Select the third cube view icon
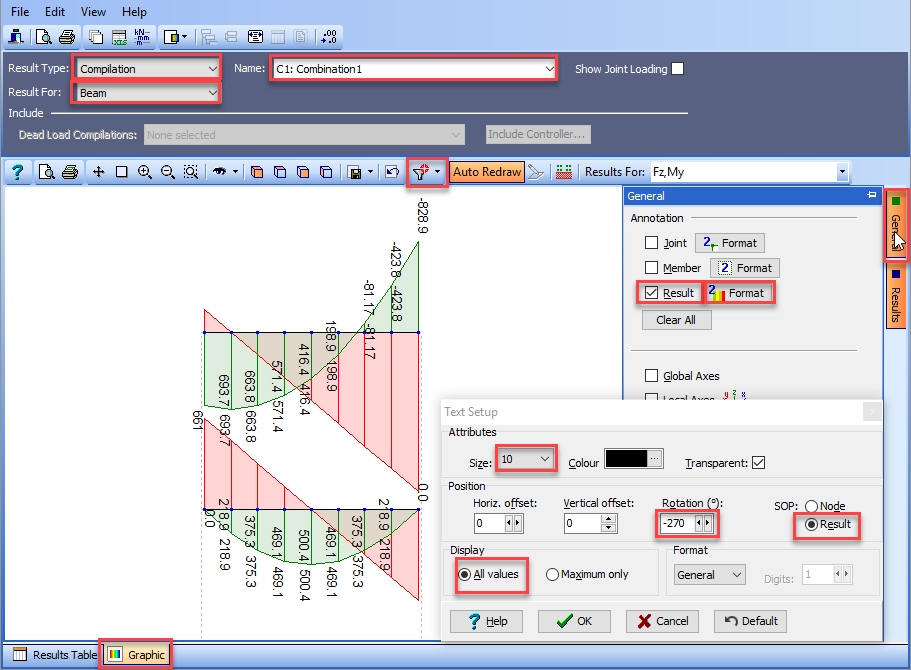911x670 pixels. (x=303, y=172)
